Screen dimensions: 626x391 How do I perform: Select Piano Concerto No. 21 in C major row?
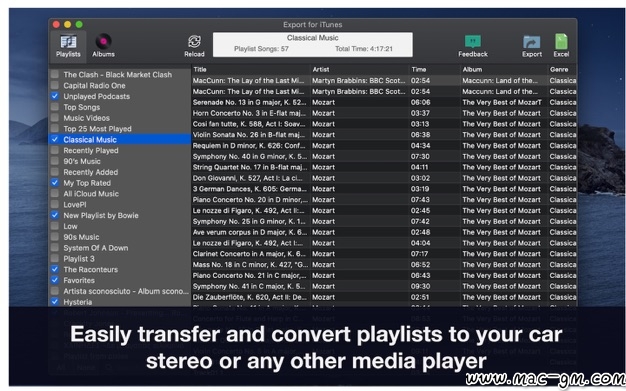(384, 275)
